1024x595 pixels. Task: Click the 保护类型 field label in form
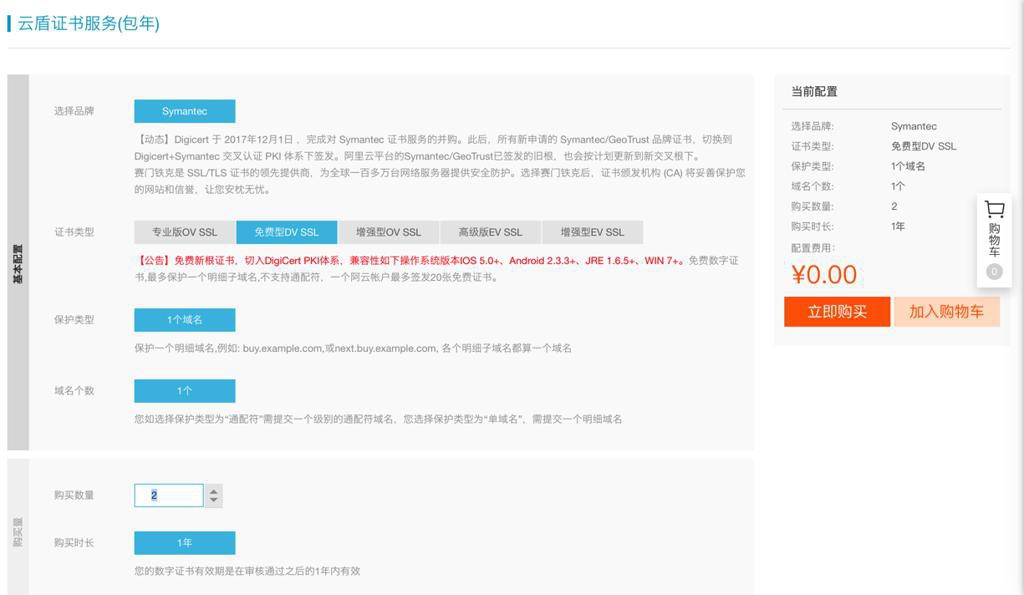[x=74, y=319]
